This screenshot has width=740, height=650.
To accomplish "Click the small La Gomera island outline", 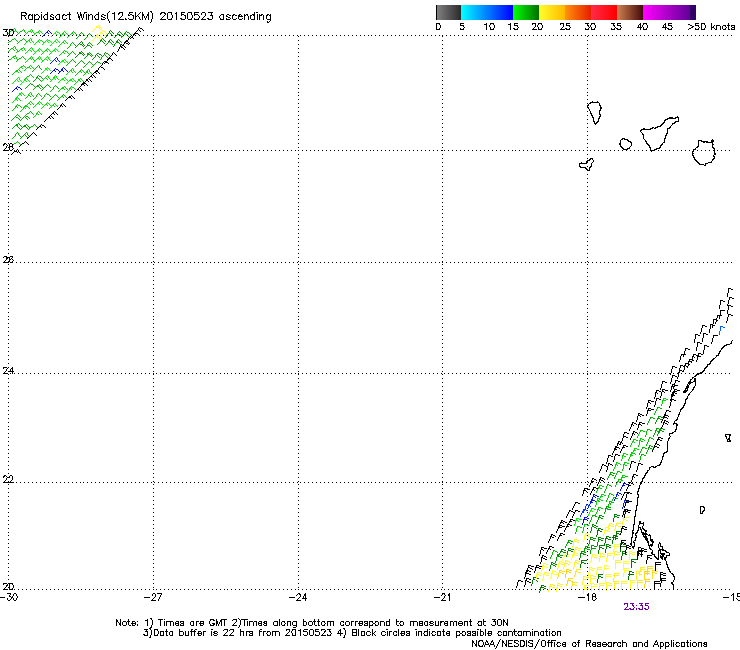I will click(x=625, y=144).
